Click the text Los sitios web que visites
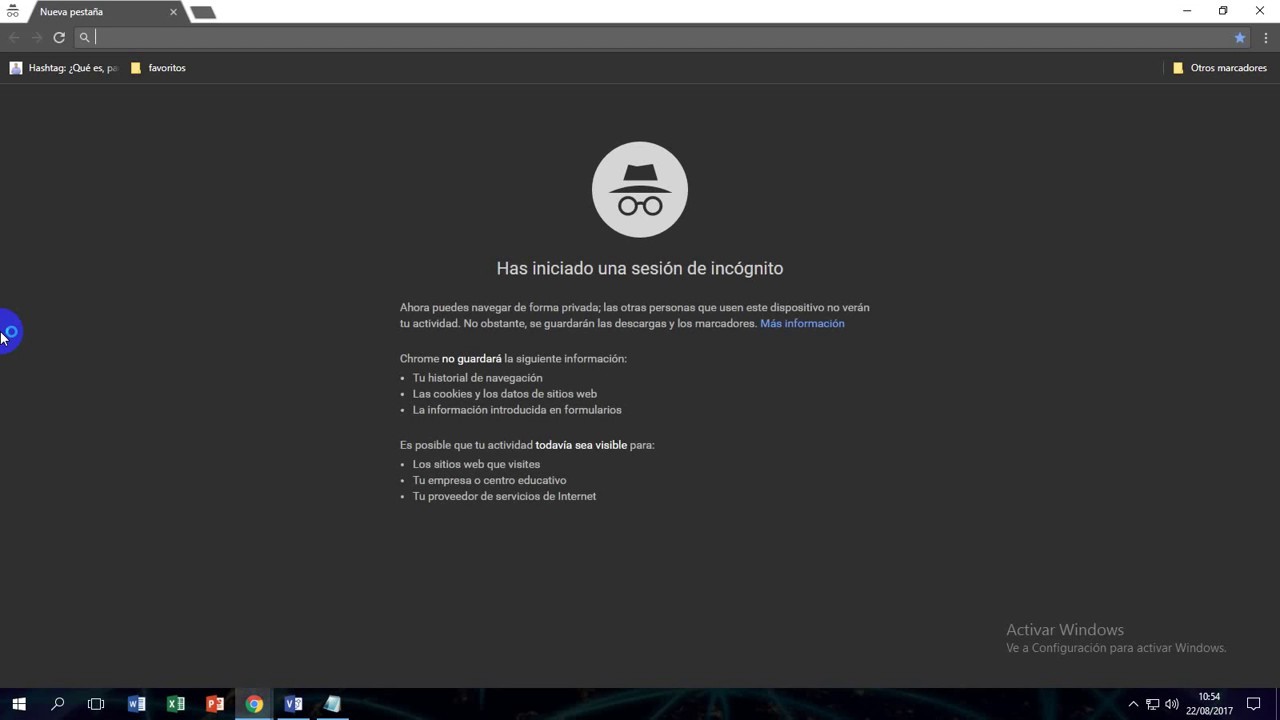The width and height of the screenshot is (1280, 720). pyautogui.click(x=476, y=464)
